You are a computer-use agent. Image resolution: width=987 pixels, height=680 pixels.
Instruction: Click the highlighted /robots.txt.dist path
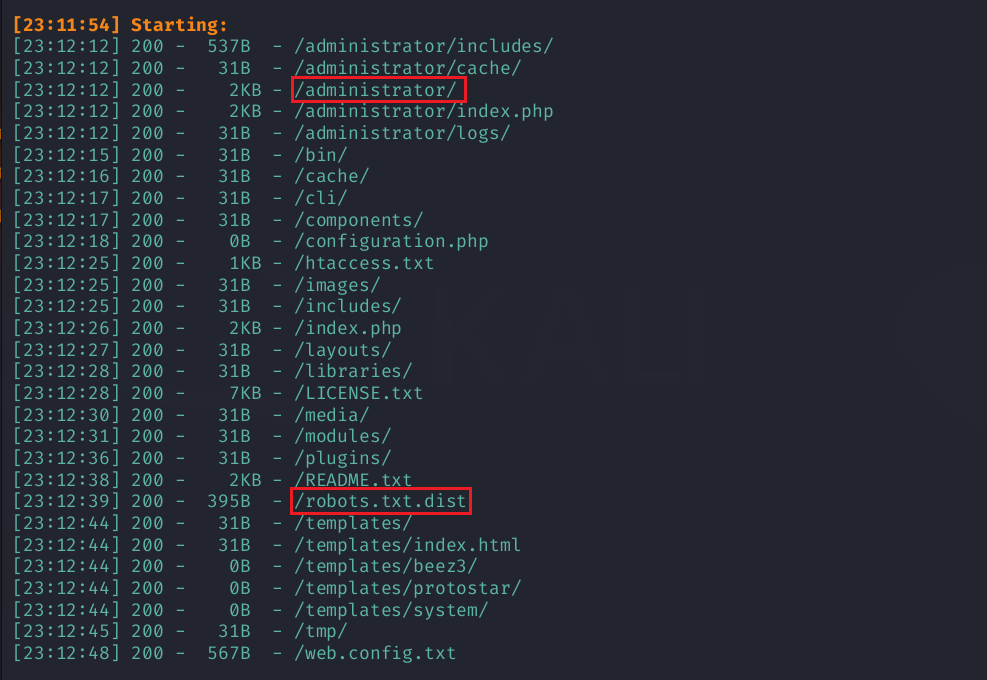click(x=380, y=501)
